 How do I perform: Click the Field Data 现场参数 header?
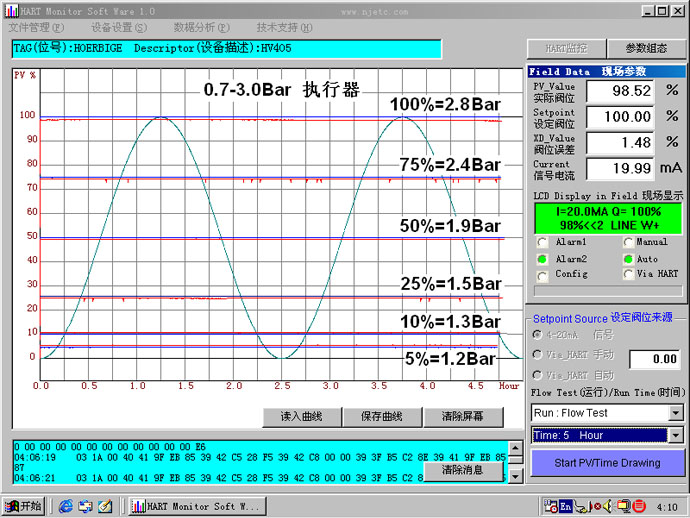(x=606, y=71)
